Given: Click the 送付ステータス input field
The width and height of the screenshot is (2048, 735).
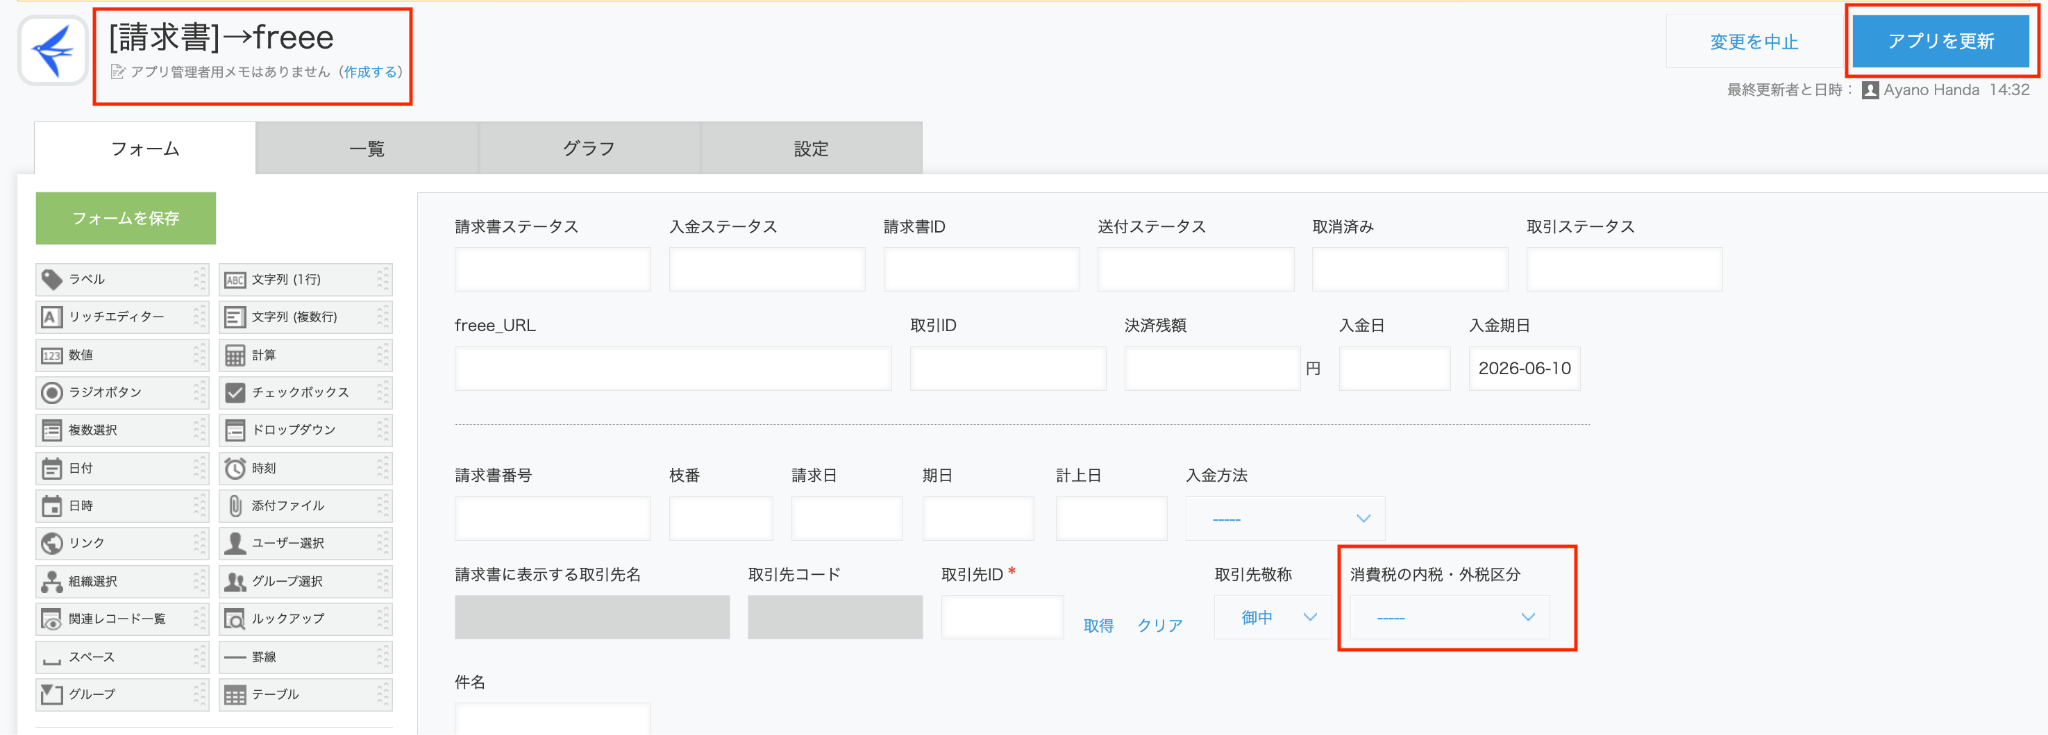Looking at the screenshot, I should click(x=1196, y=269).
